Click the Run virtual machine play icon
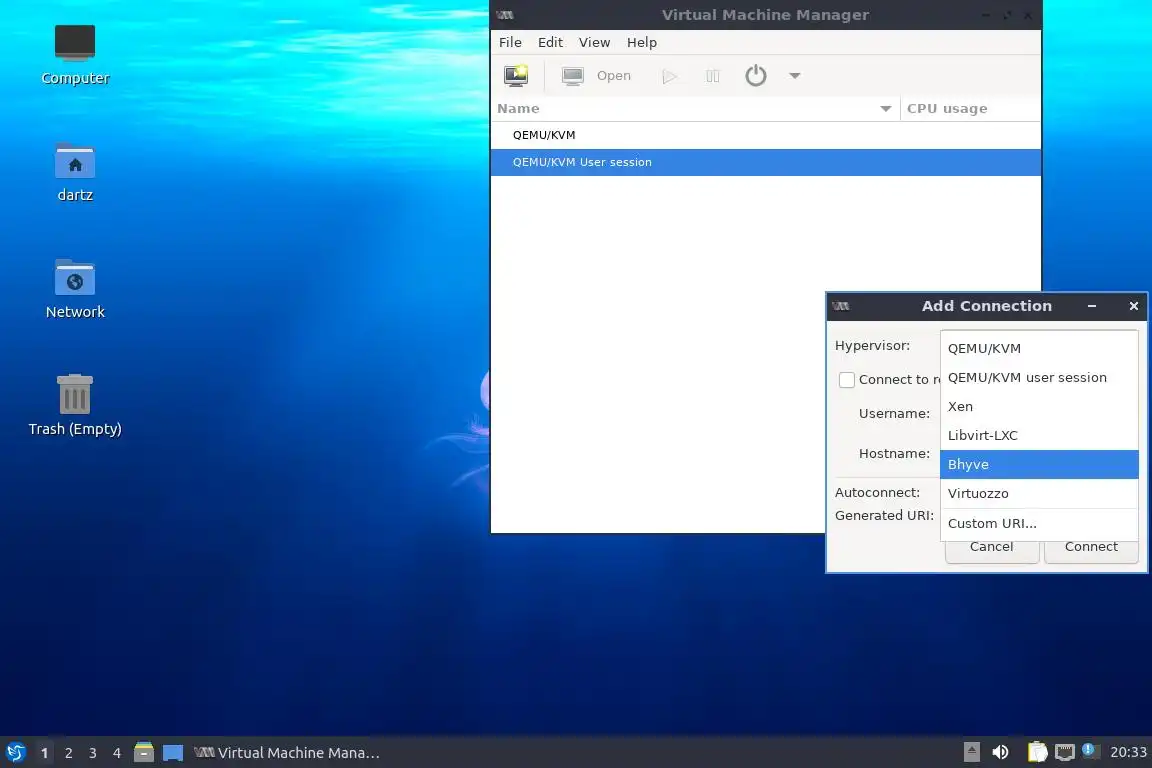1152x768 pixels. pos(669,76)
